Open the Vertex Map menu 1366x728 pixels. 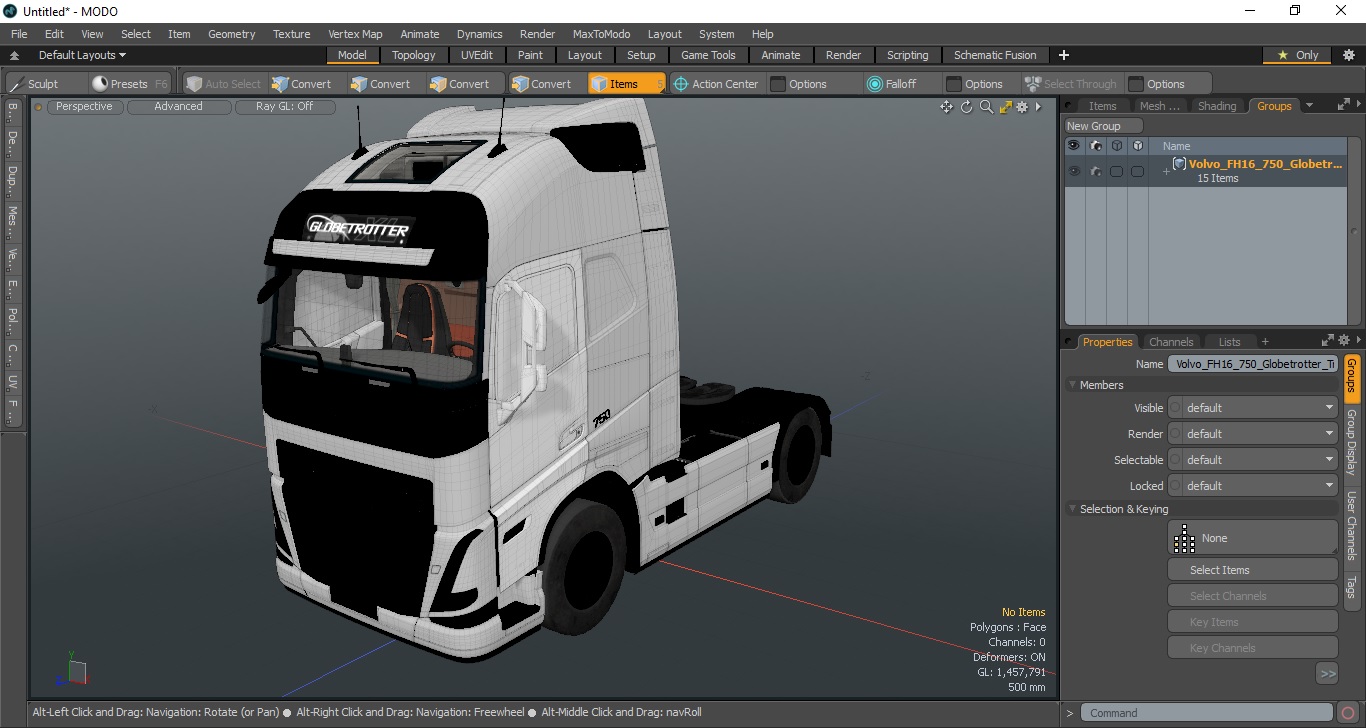[355, 34]
